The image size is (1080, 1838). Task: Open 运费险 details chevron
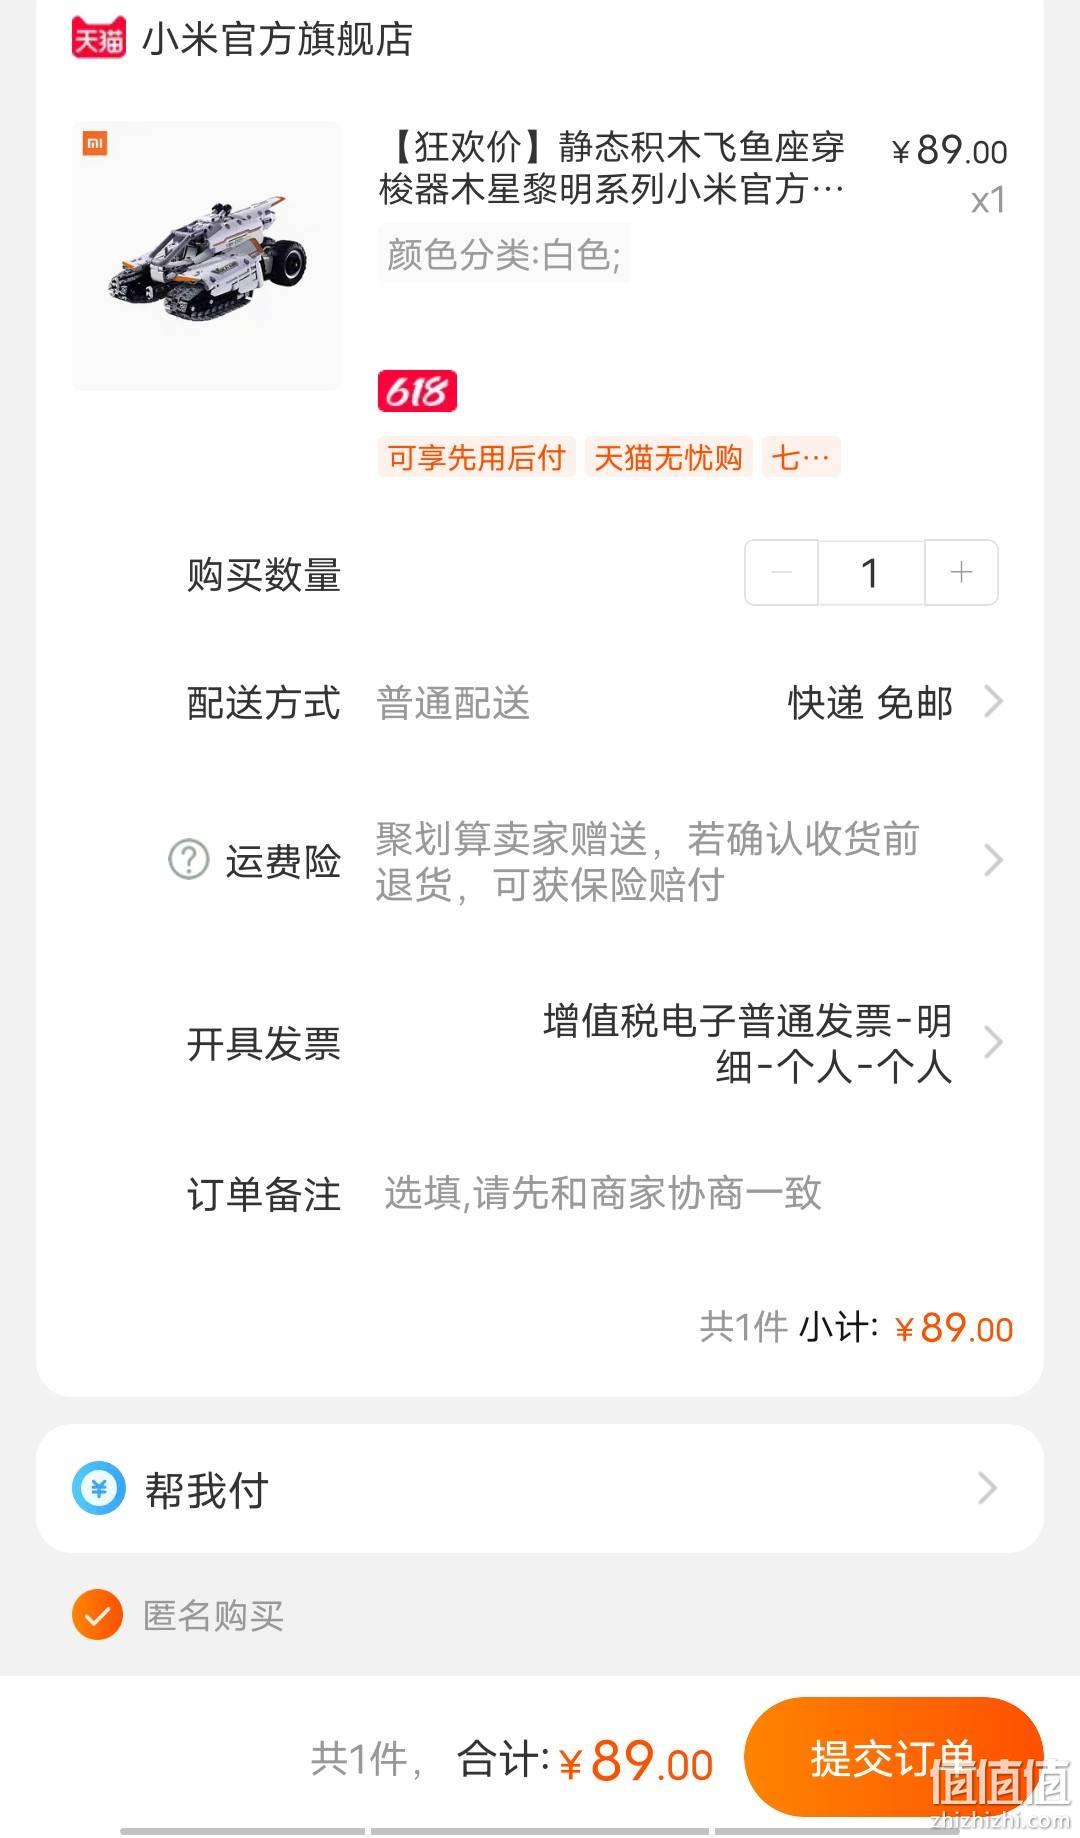pyautogui.click(x=992, y=860)
